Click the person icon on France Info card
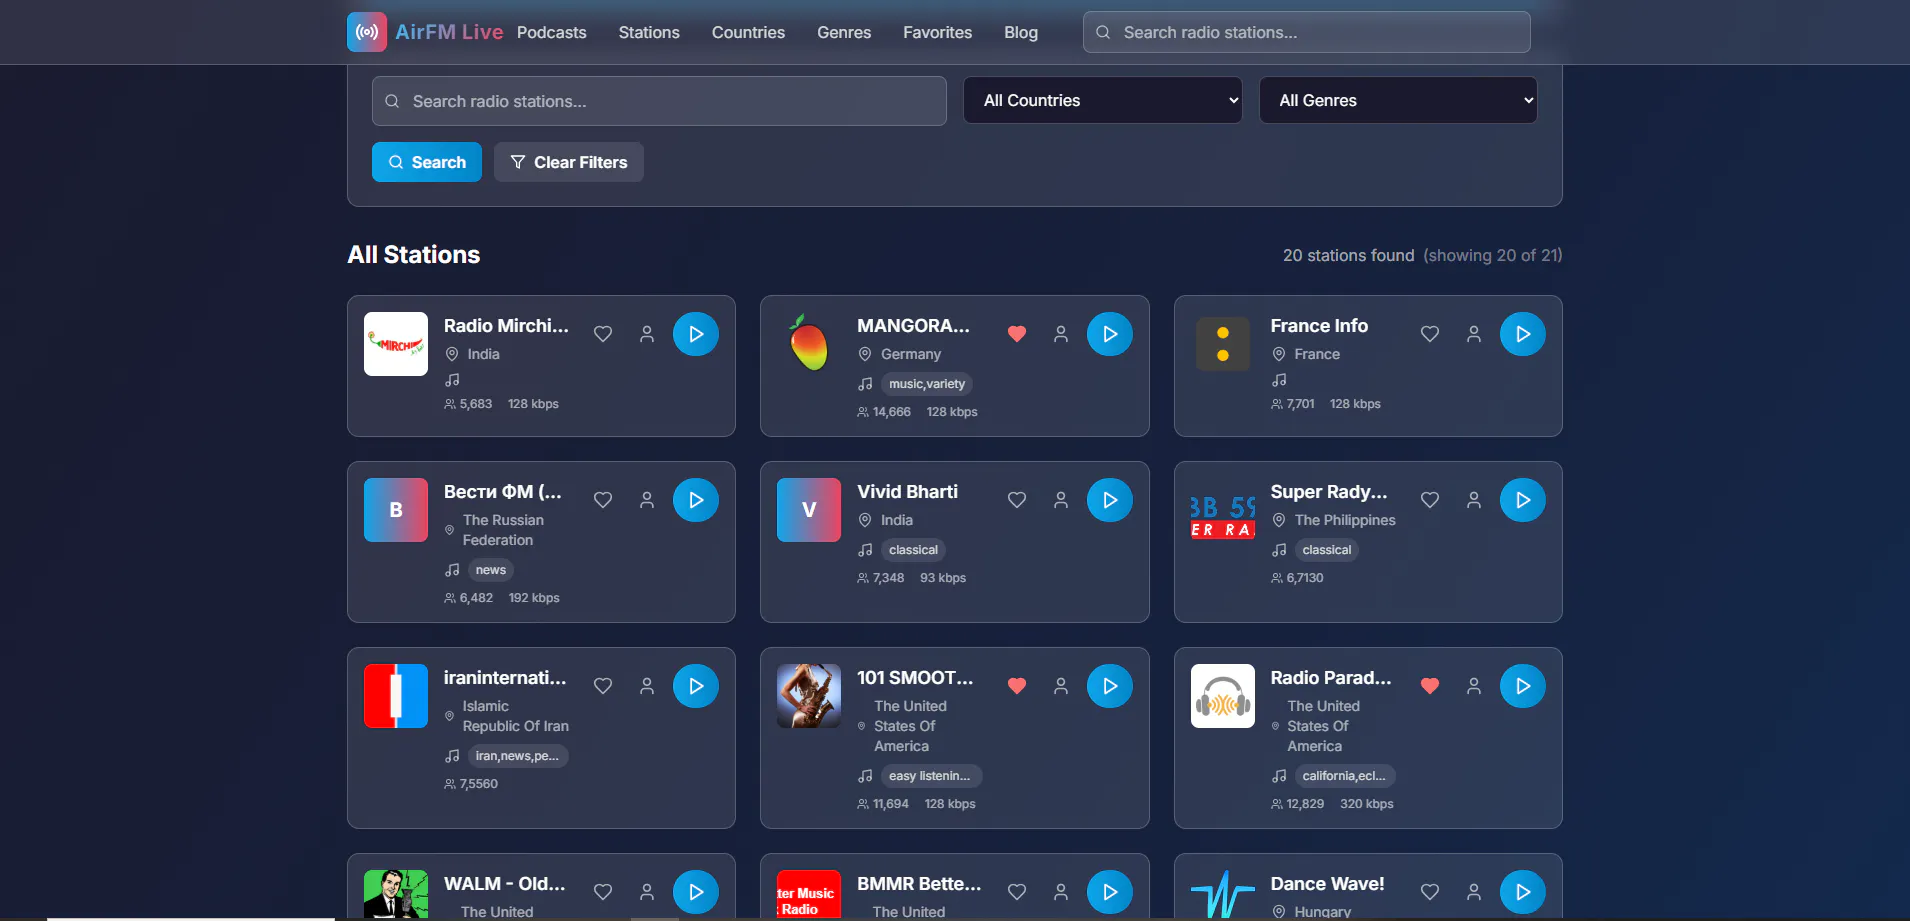Viewport: 1910px width, 921px height. click(x=1474, y=334)
